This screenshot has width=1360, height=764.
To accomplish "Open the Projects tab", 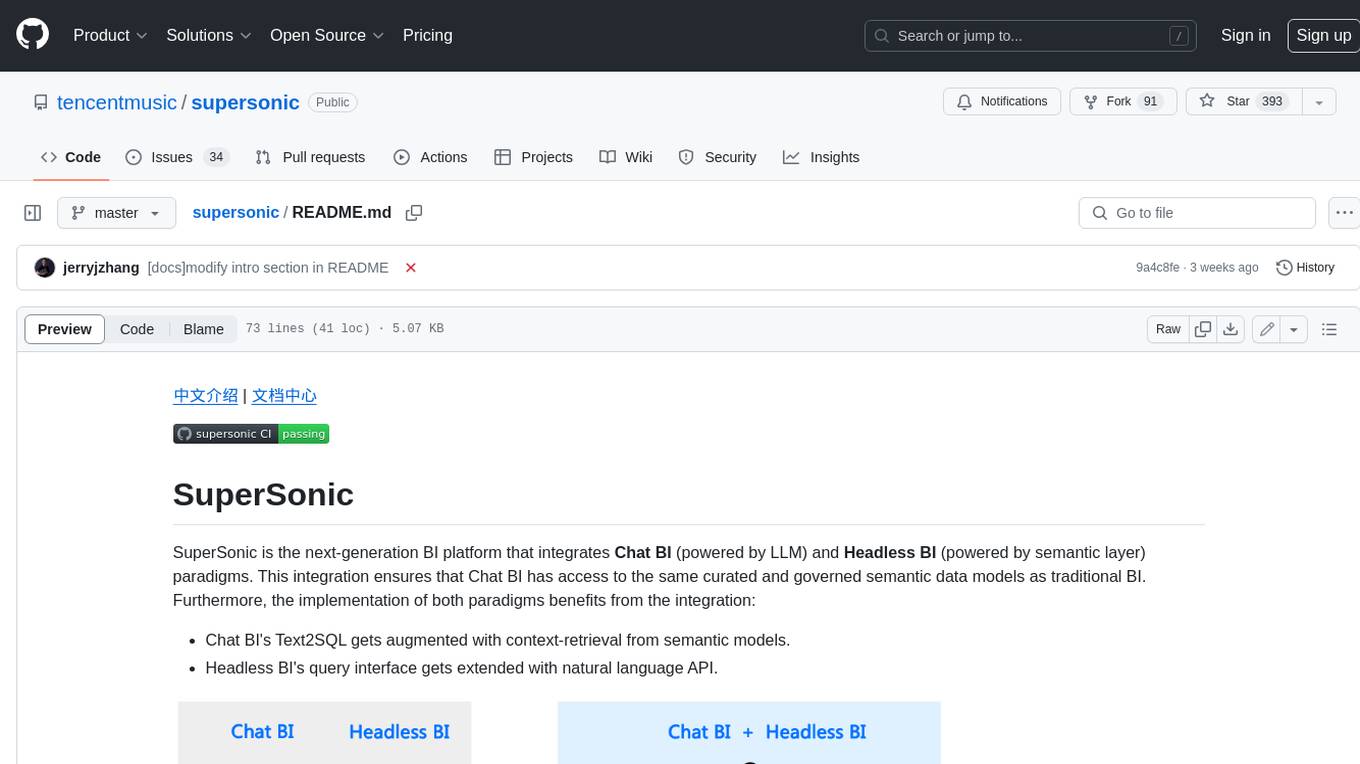I will pos(533,157).
